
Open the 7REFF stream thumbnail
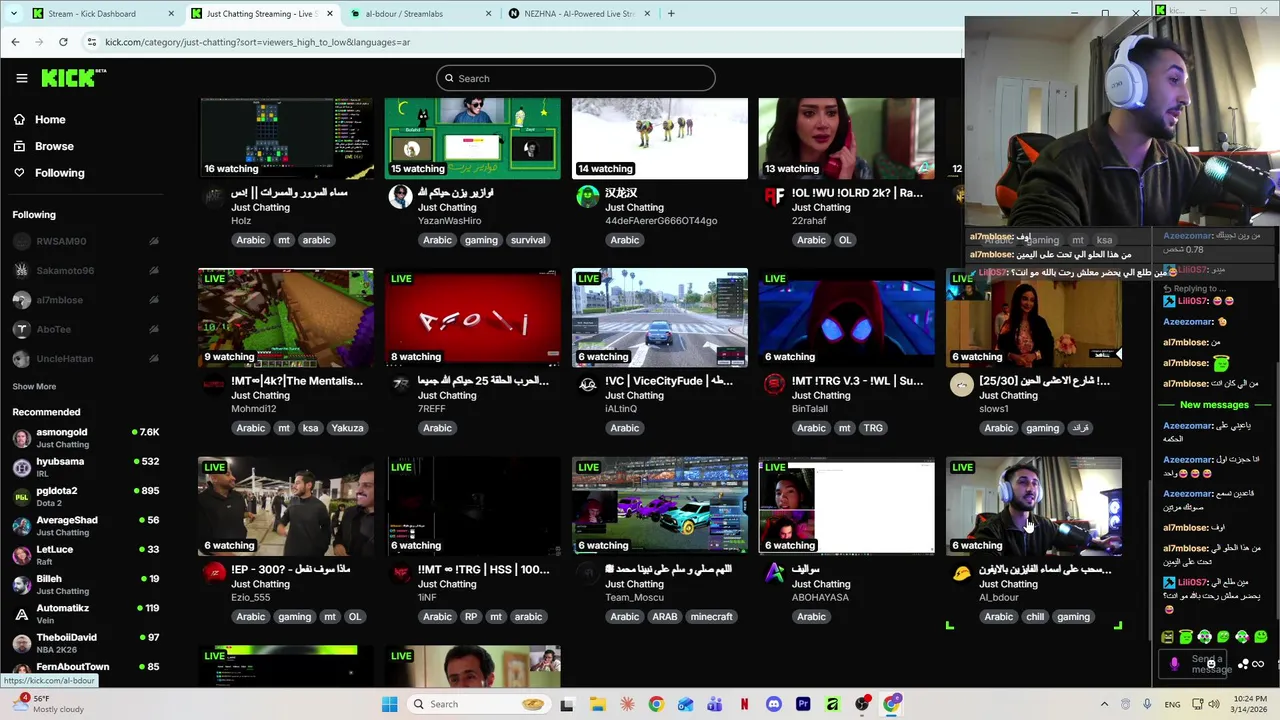coord(473,318)
